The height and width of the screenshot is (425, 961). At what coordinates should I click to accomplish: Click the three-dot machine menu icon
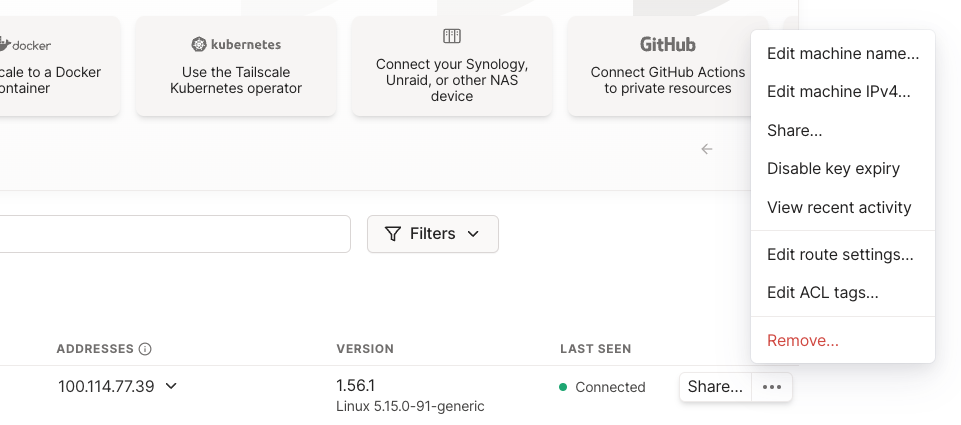(x=772, y=387)
